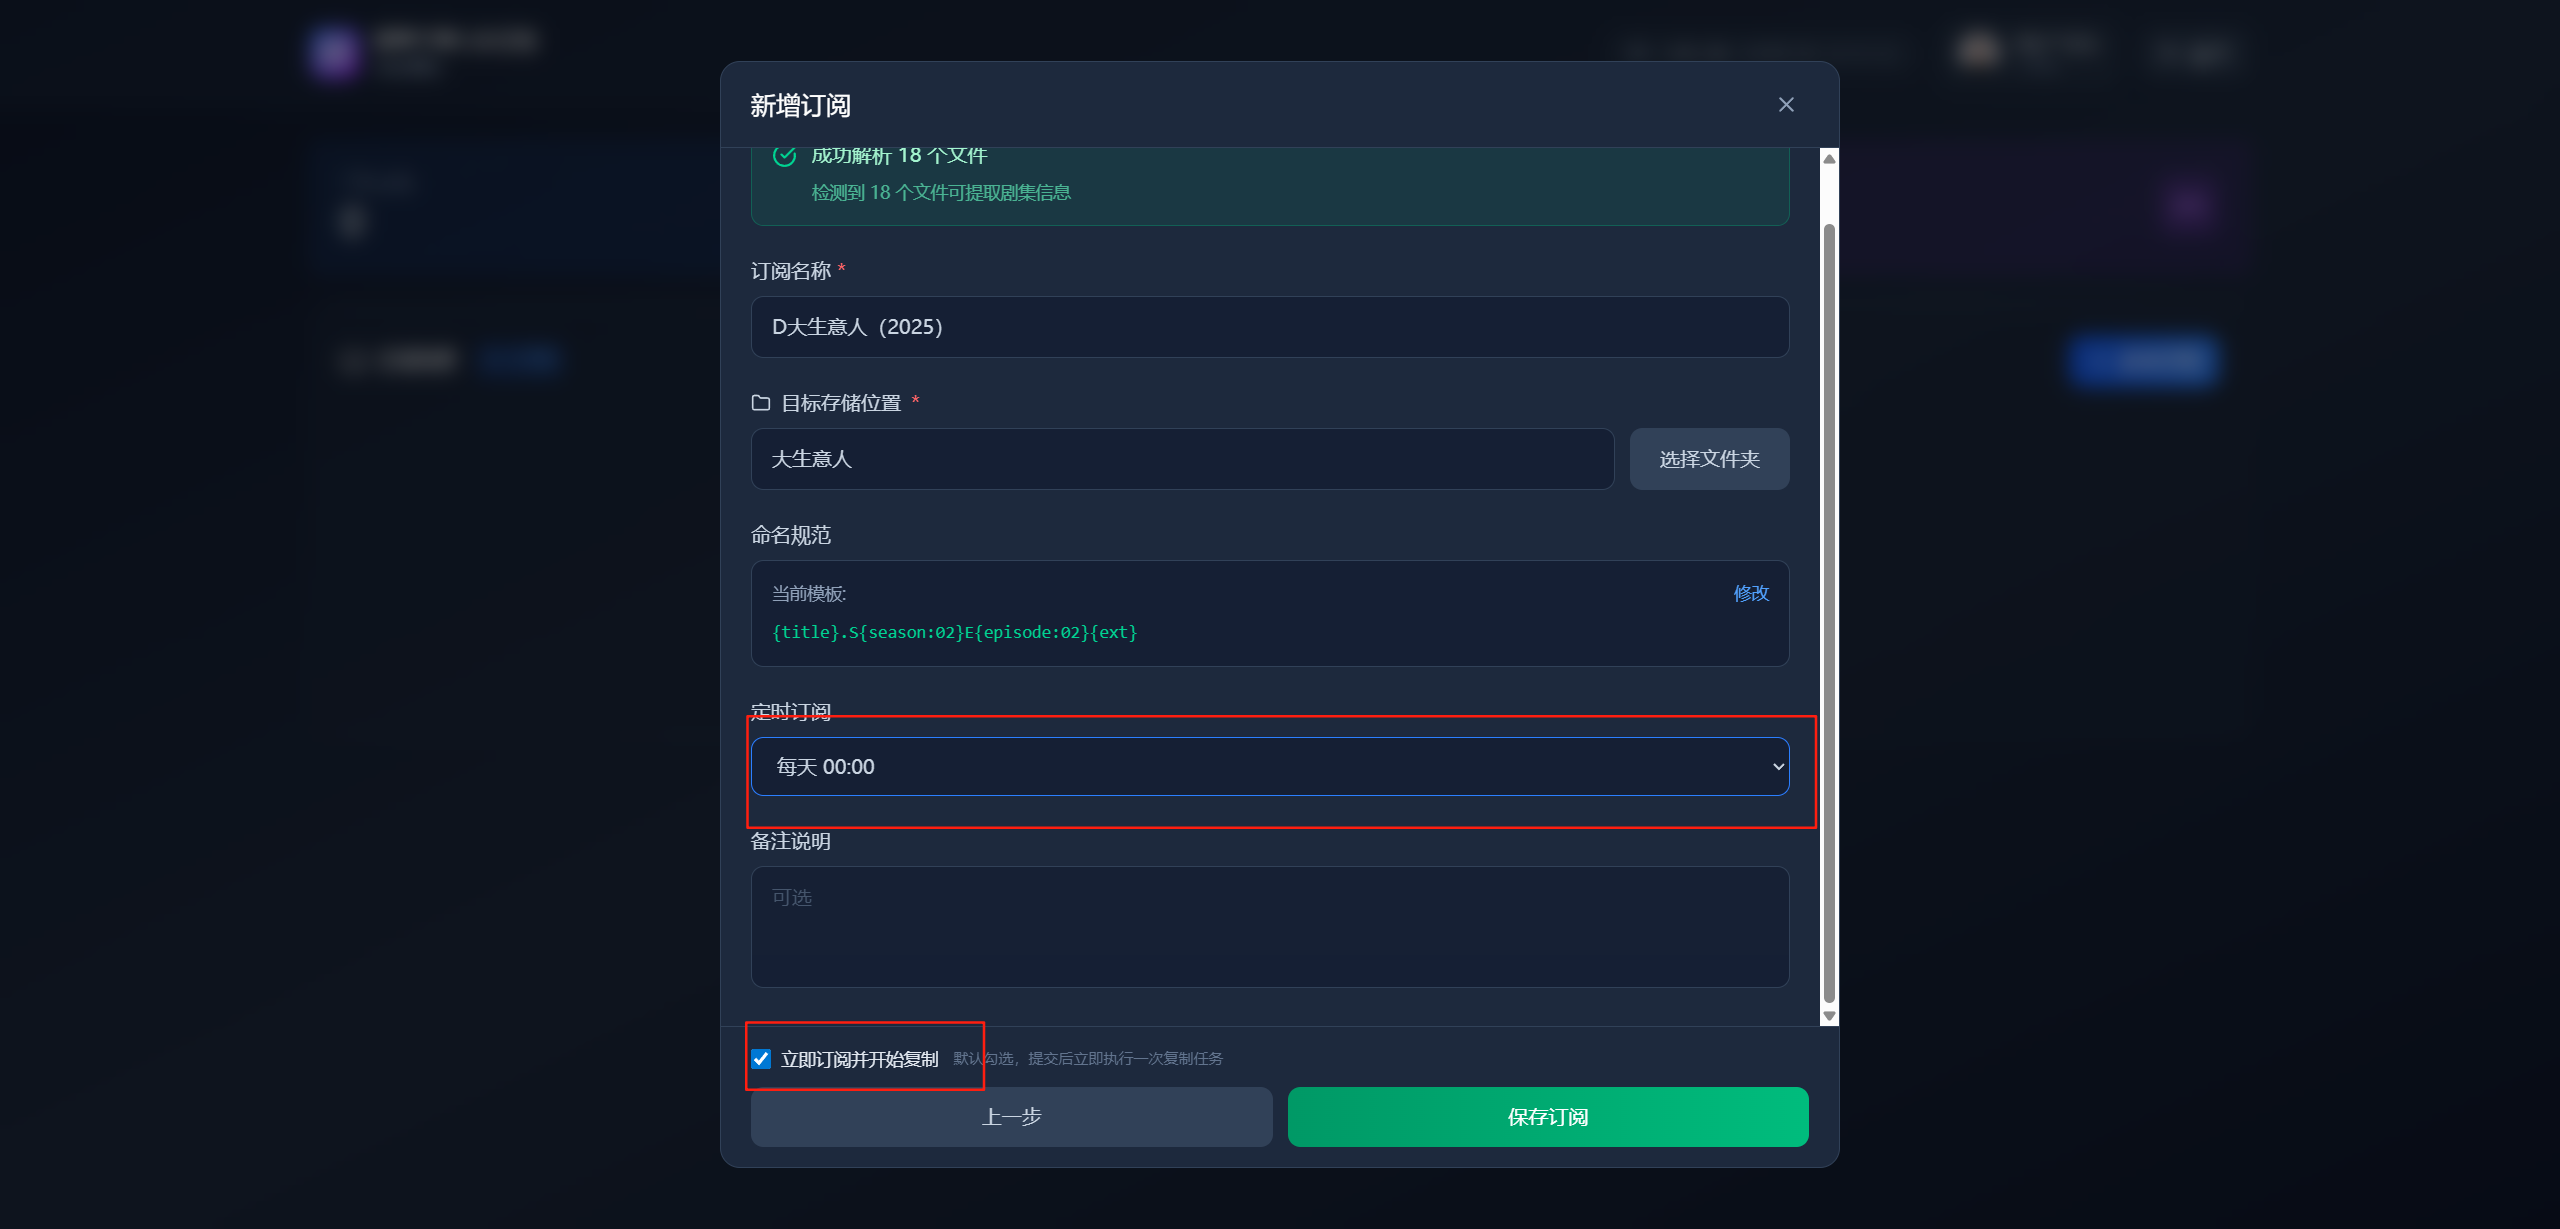
Task: Click the green success checkmark icon
Action: coord(785,156)
